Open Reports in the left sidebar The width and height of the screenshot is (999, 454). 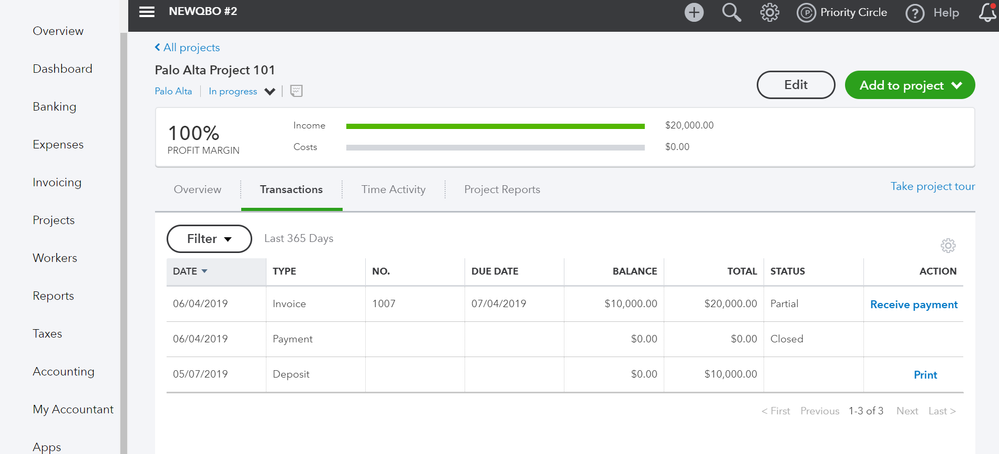click(53, 296)
